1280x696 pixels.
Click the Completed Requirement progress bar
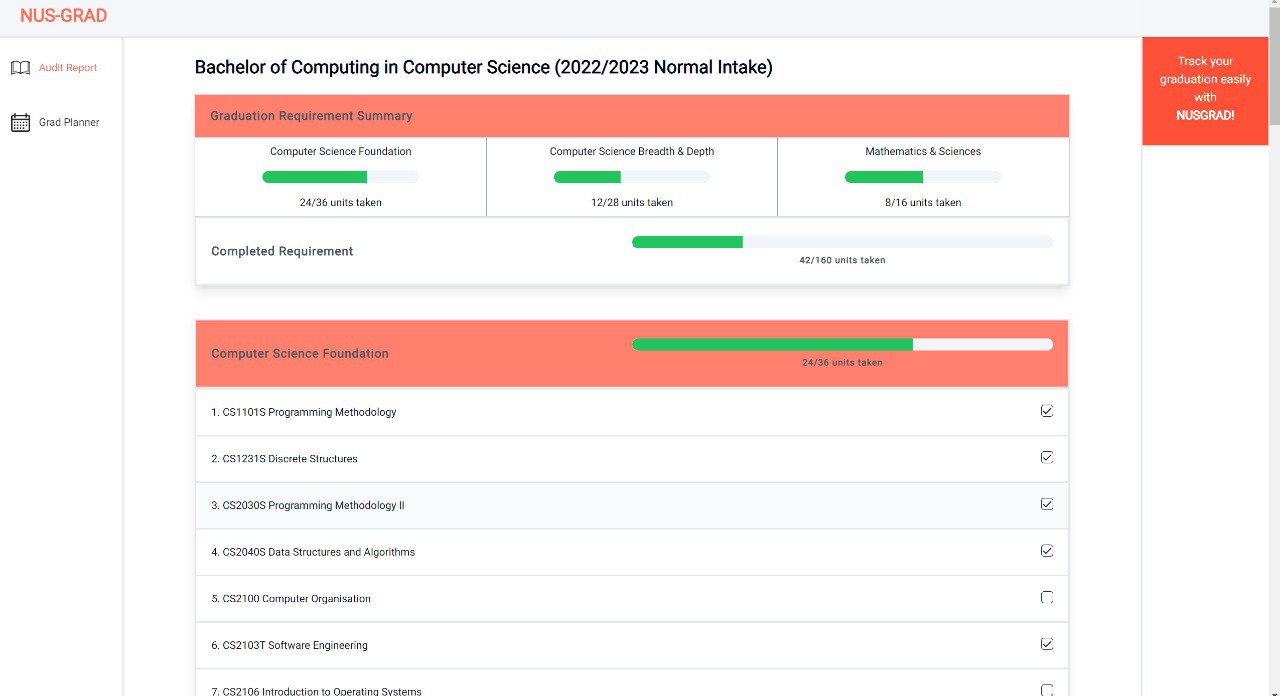pyautogui.click(x=842, y=242)
